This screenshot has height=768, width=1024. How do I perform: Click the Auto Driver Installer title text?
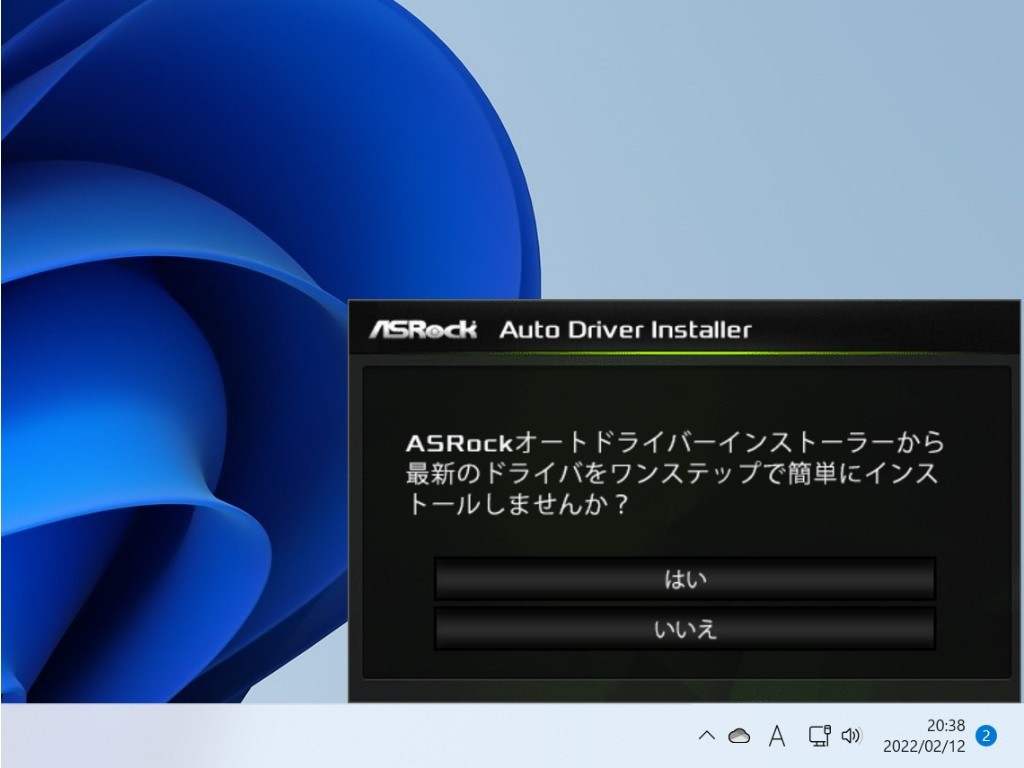coord(626,330)
